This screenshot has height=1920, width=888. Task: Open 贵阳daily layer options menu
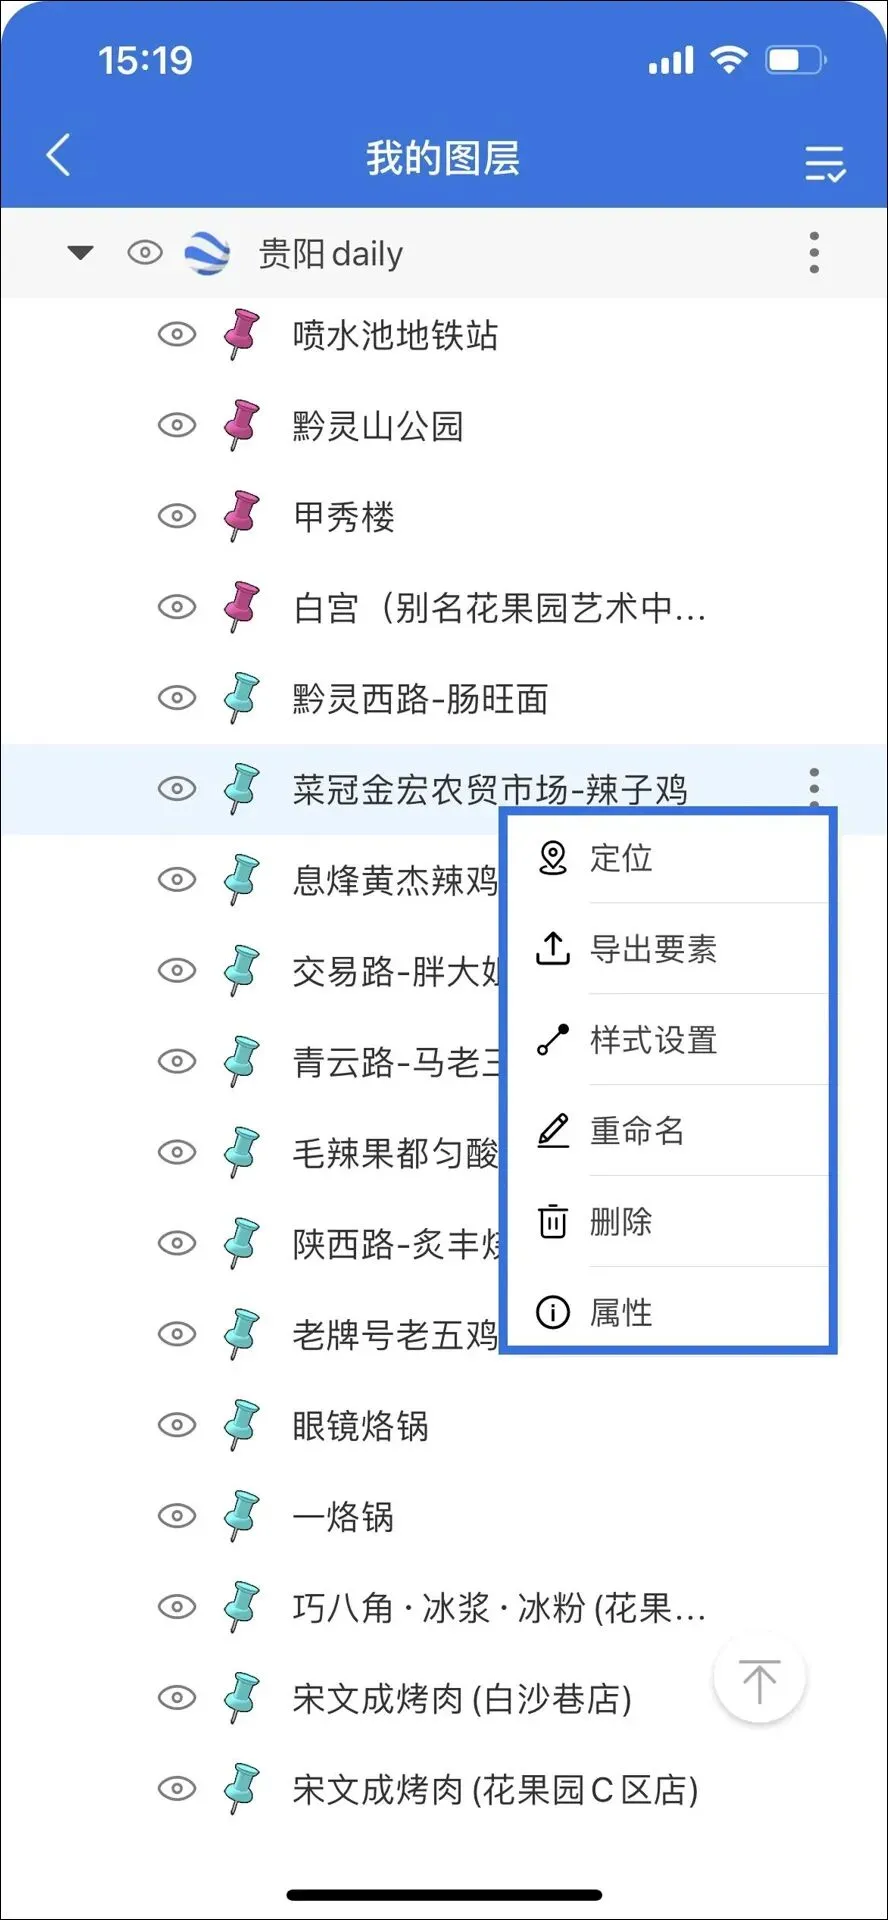(x=814, y=253)
